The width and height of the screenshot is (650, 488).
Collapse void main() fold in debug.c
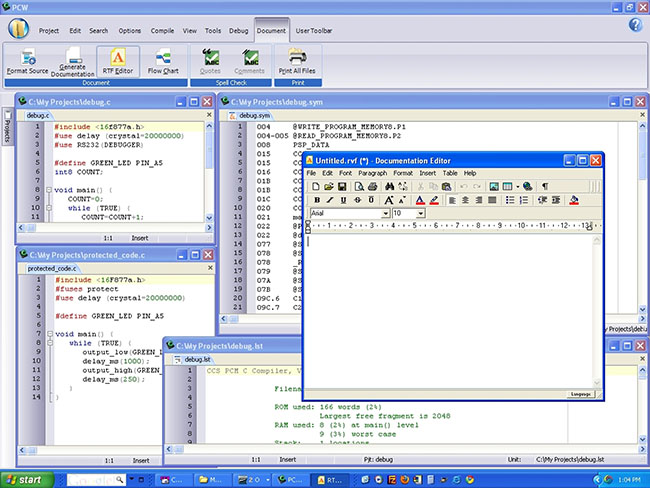(x=49, y=190)
